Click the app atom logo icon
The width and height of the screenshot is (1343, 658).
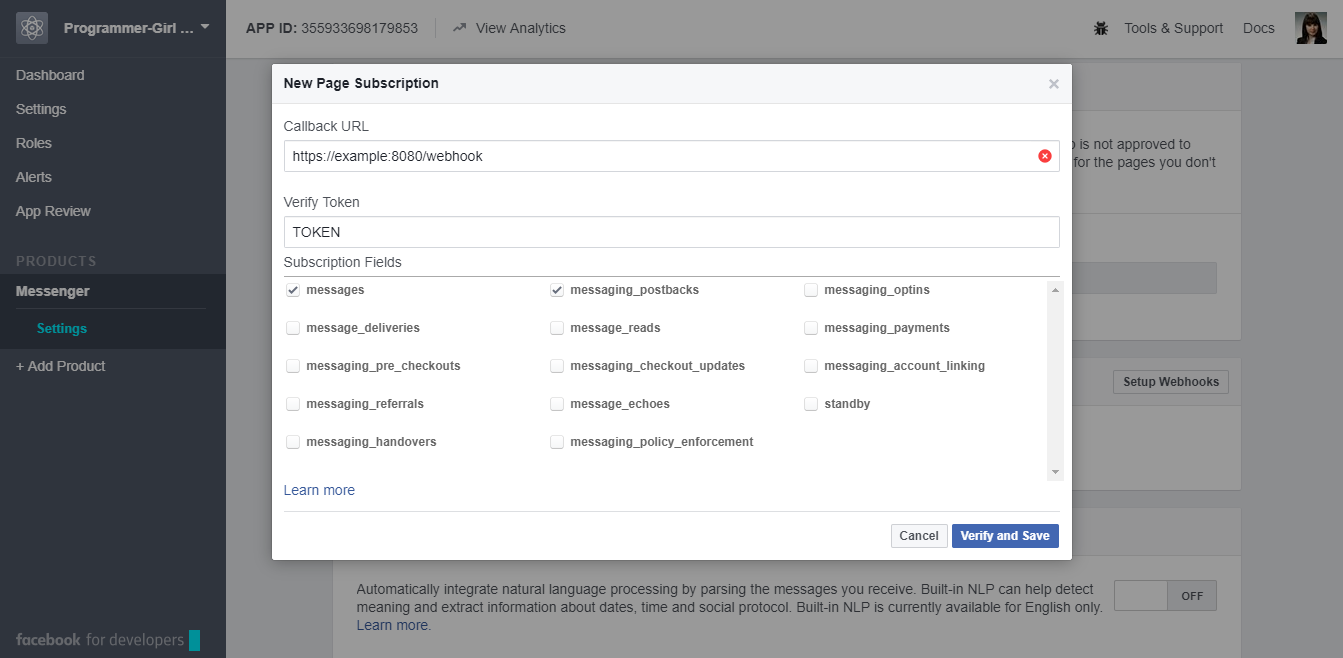click(32, 28)
